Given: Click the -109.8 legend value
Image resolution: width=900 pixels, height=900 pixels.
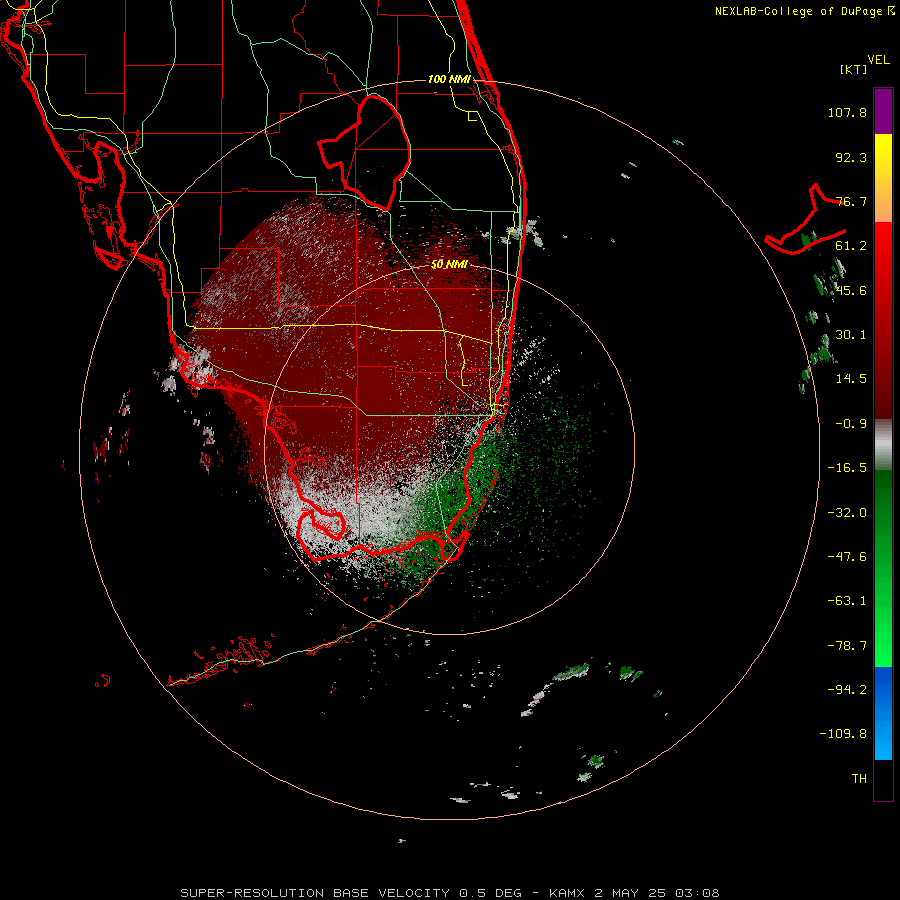Looking at the screenshot, I should pos(843,734).
